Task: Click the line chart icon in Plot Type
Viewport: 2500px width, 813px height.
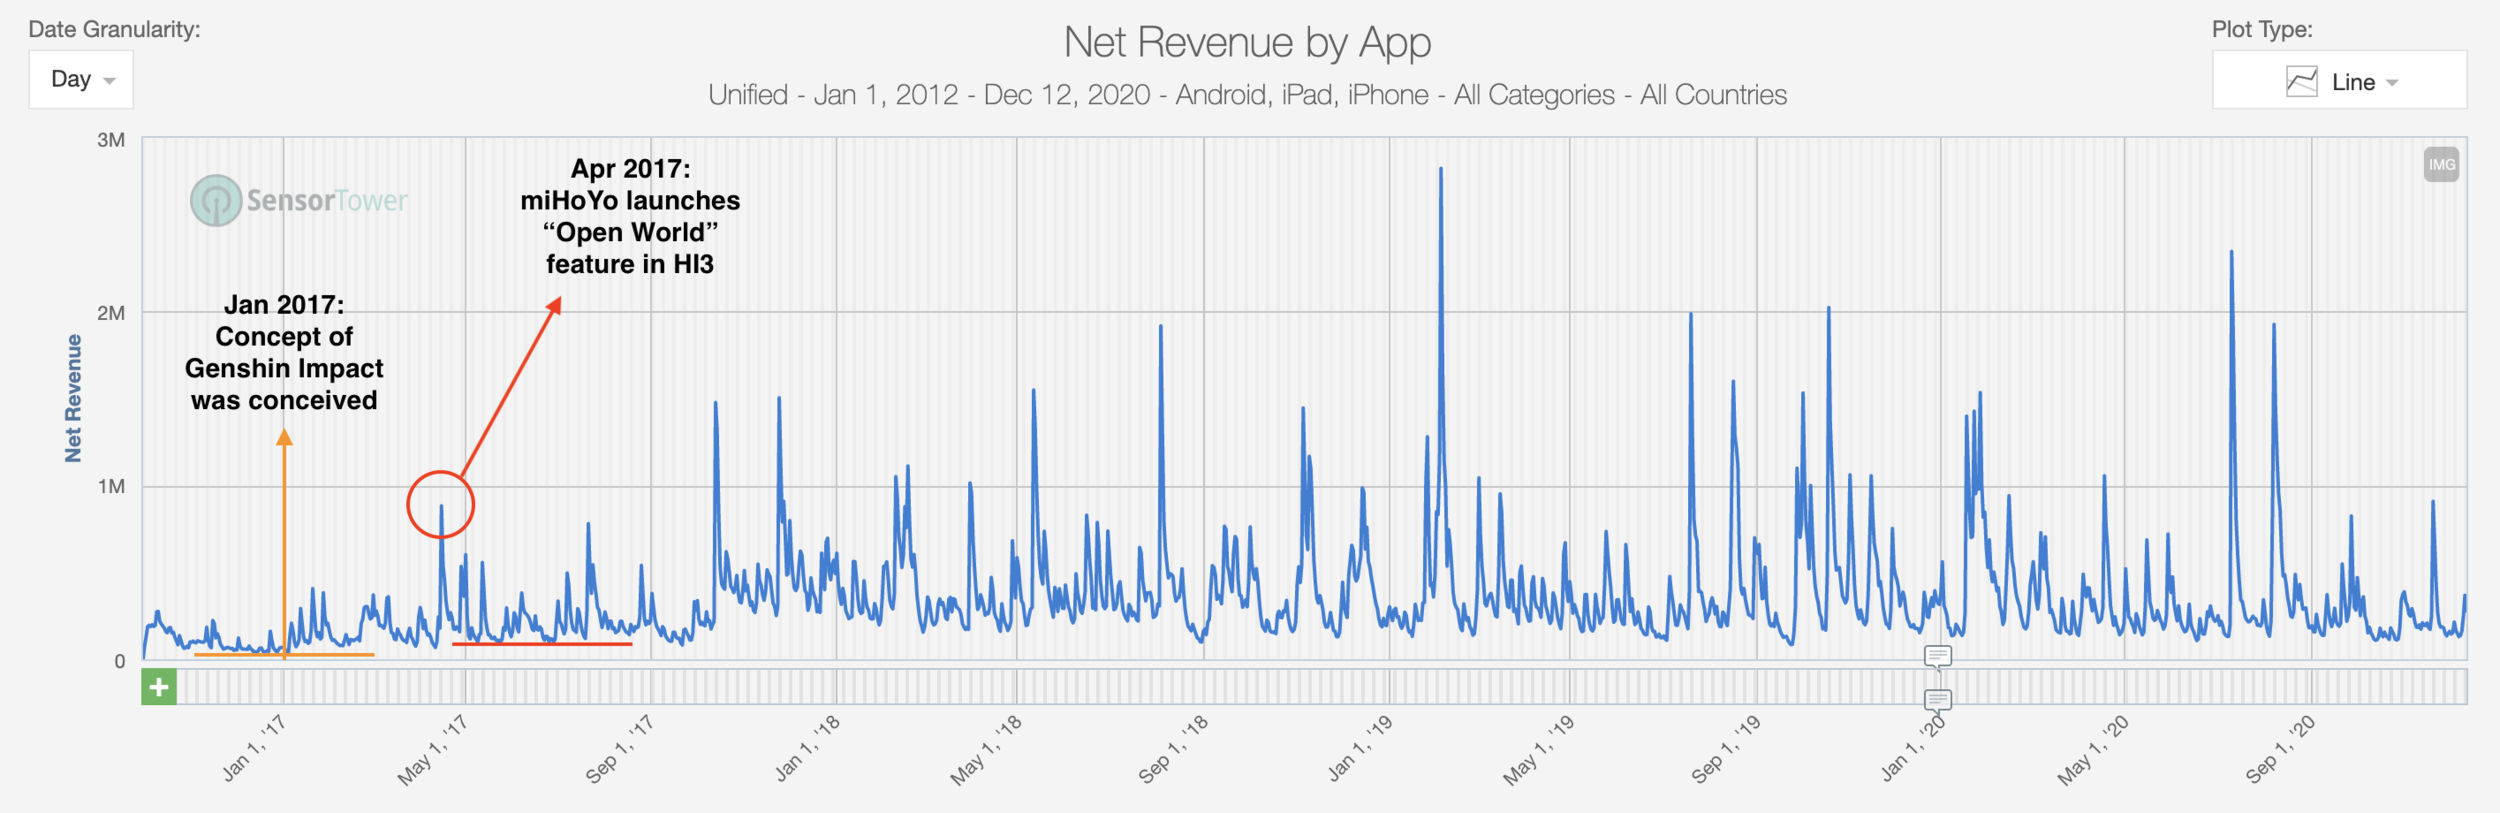Action: (x=2301, y=82)
